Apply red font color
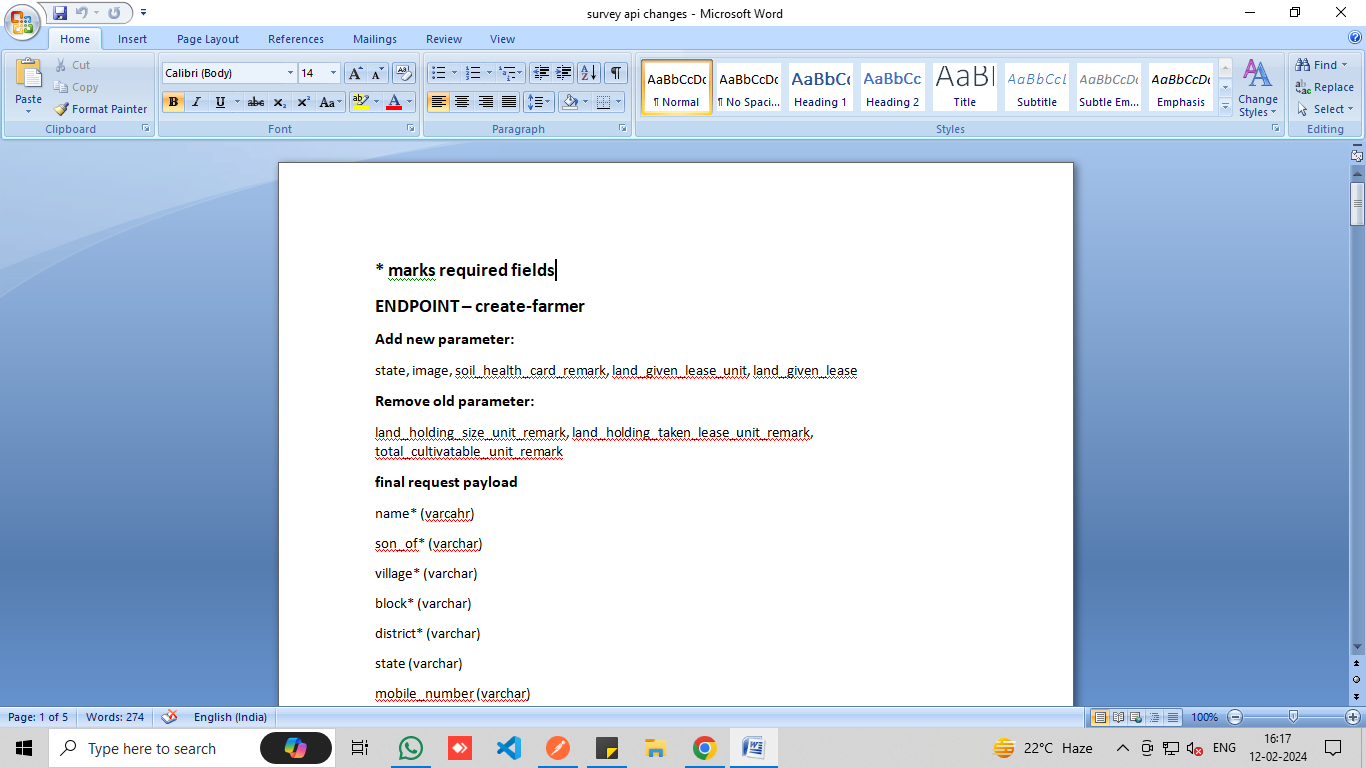The height and width of the screenshot is (768, 1366). pos(394,102)
